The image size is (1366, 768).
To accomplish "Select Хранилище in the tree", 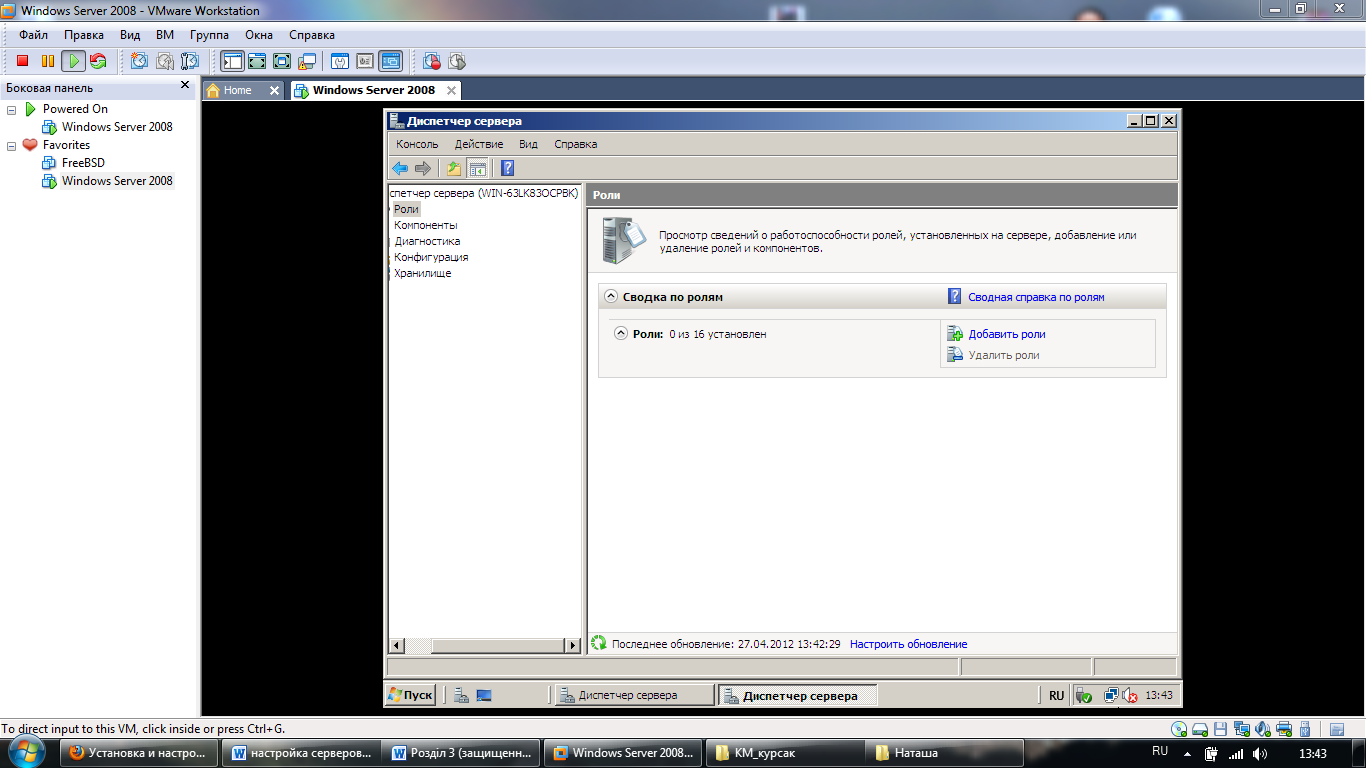I will point(422,273).
